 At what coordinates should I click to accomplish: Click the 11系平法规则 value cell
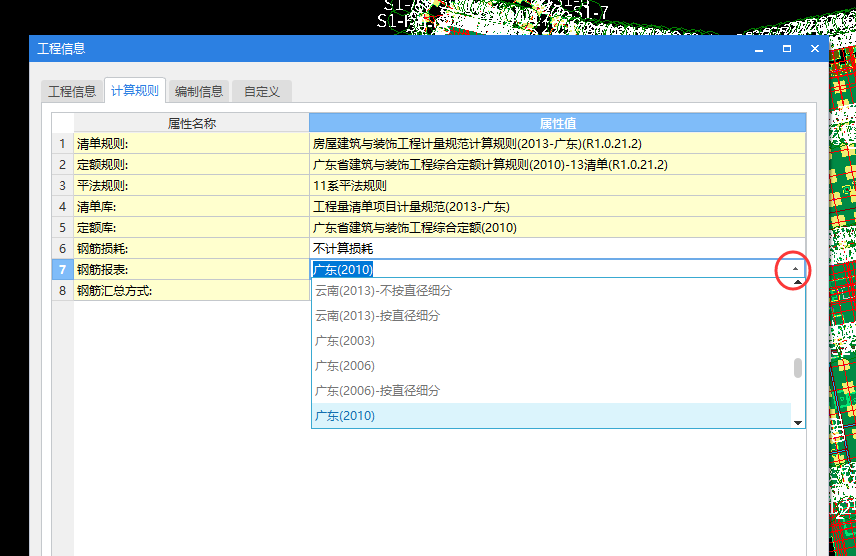click(557, 186)
